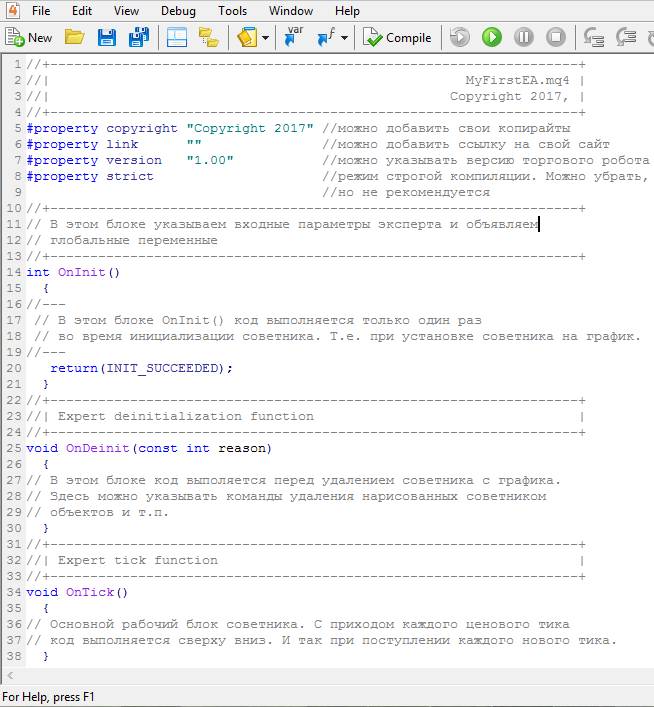The width and height of the screenshot is (654, 707).
Task: Open a file with the folder icon
Action: 74,38
